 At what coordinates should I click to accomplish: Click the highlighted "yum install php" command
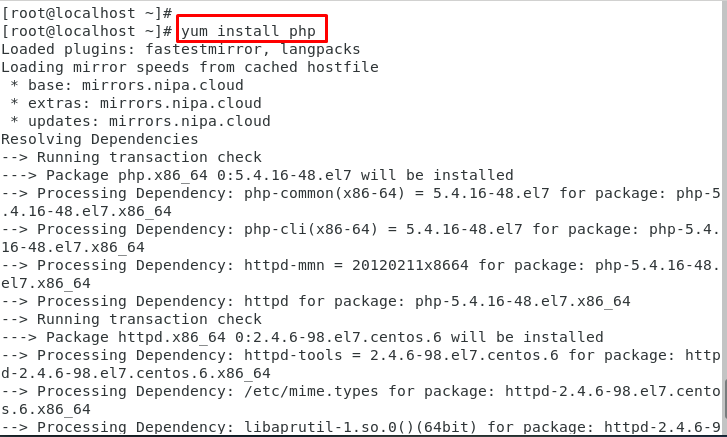coord(248,31)
